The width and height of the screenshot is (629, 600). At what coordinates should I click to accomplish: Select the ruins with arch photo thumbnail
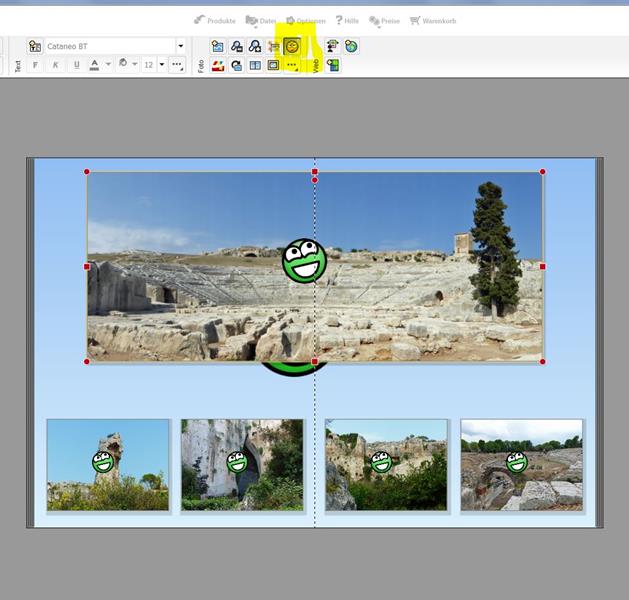pos(522,465)
